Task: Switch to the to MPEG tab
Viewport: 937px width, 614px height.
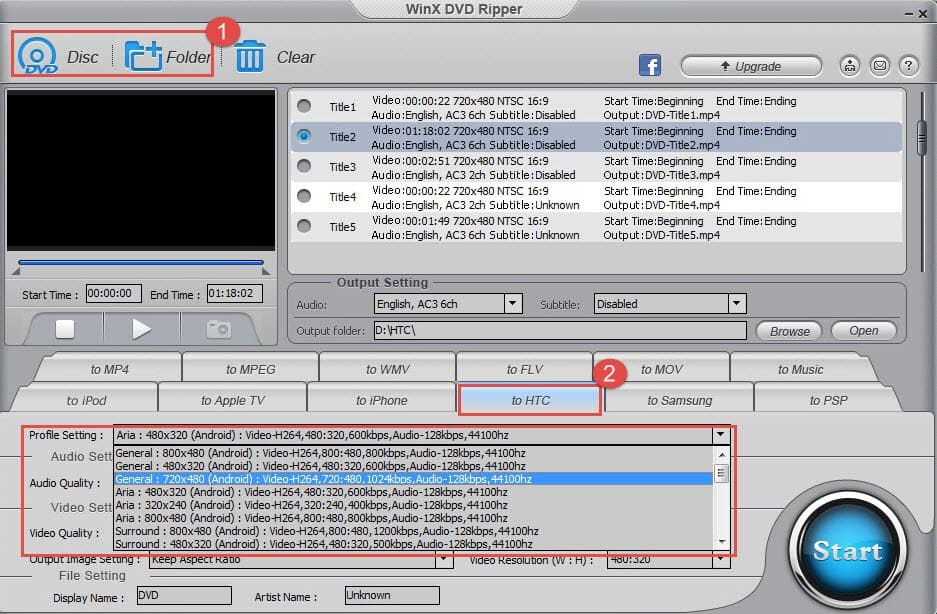Action: [250, 369]
